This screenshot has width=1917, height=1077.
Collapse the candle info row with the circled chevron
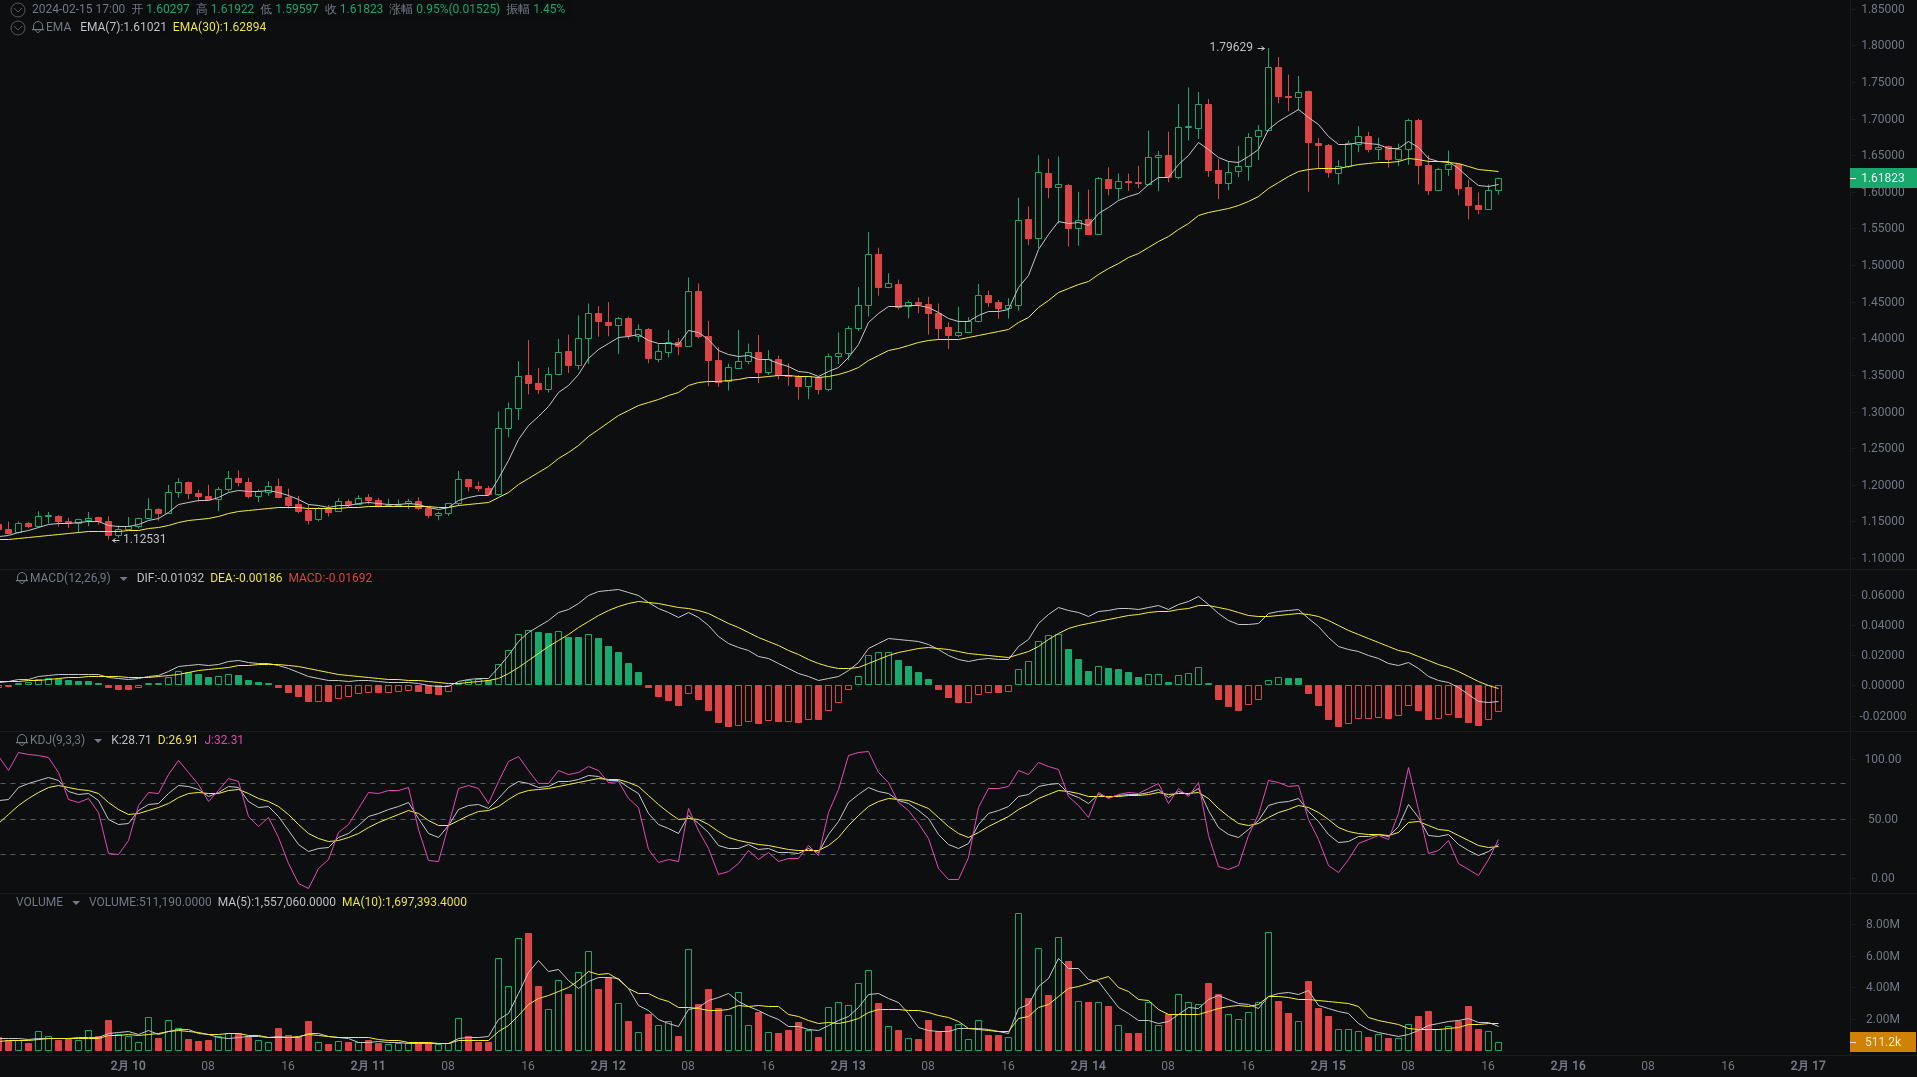click(x=17, y=9)
